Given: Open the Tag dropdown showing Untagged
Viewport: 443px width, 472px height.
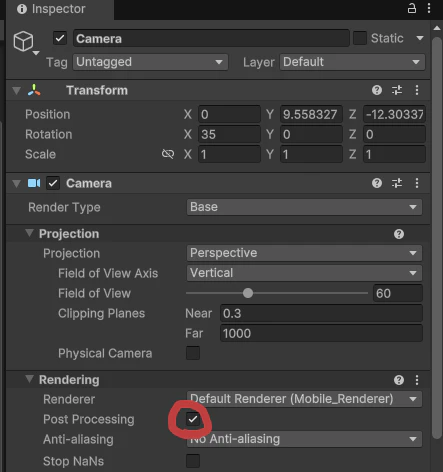Looking at the screenshot, I should [150, 62].
